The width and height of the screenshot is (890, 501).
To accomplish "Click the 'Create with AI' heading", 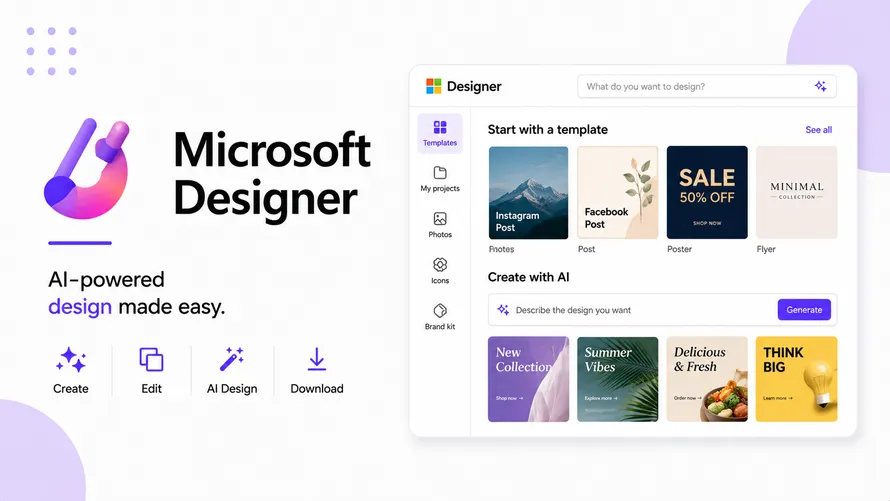I will pos(528,277).
